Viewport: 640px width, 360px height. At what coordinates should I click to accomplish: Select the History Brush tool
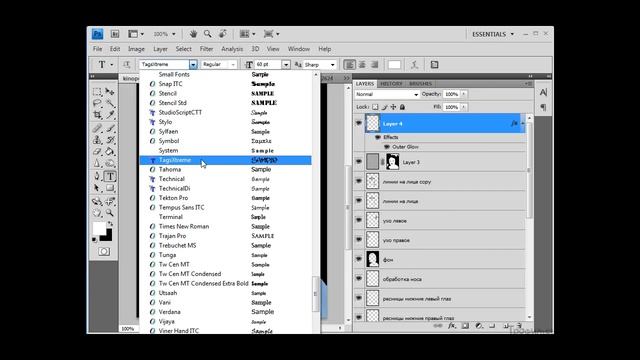tap(110, 140)
